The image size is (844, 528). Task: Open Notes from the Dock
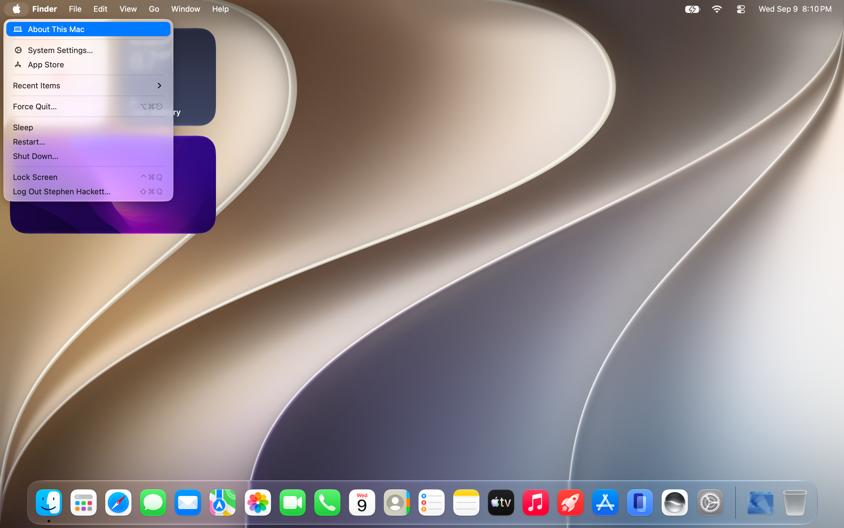point(466,503)
